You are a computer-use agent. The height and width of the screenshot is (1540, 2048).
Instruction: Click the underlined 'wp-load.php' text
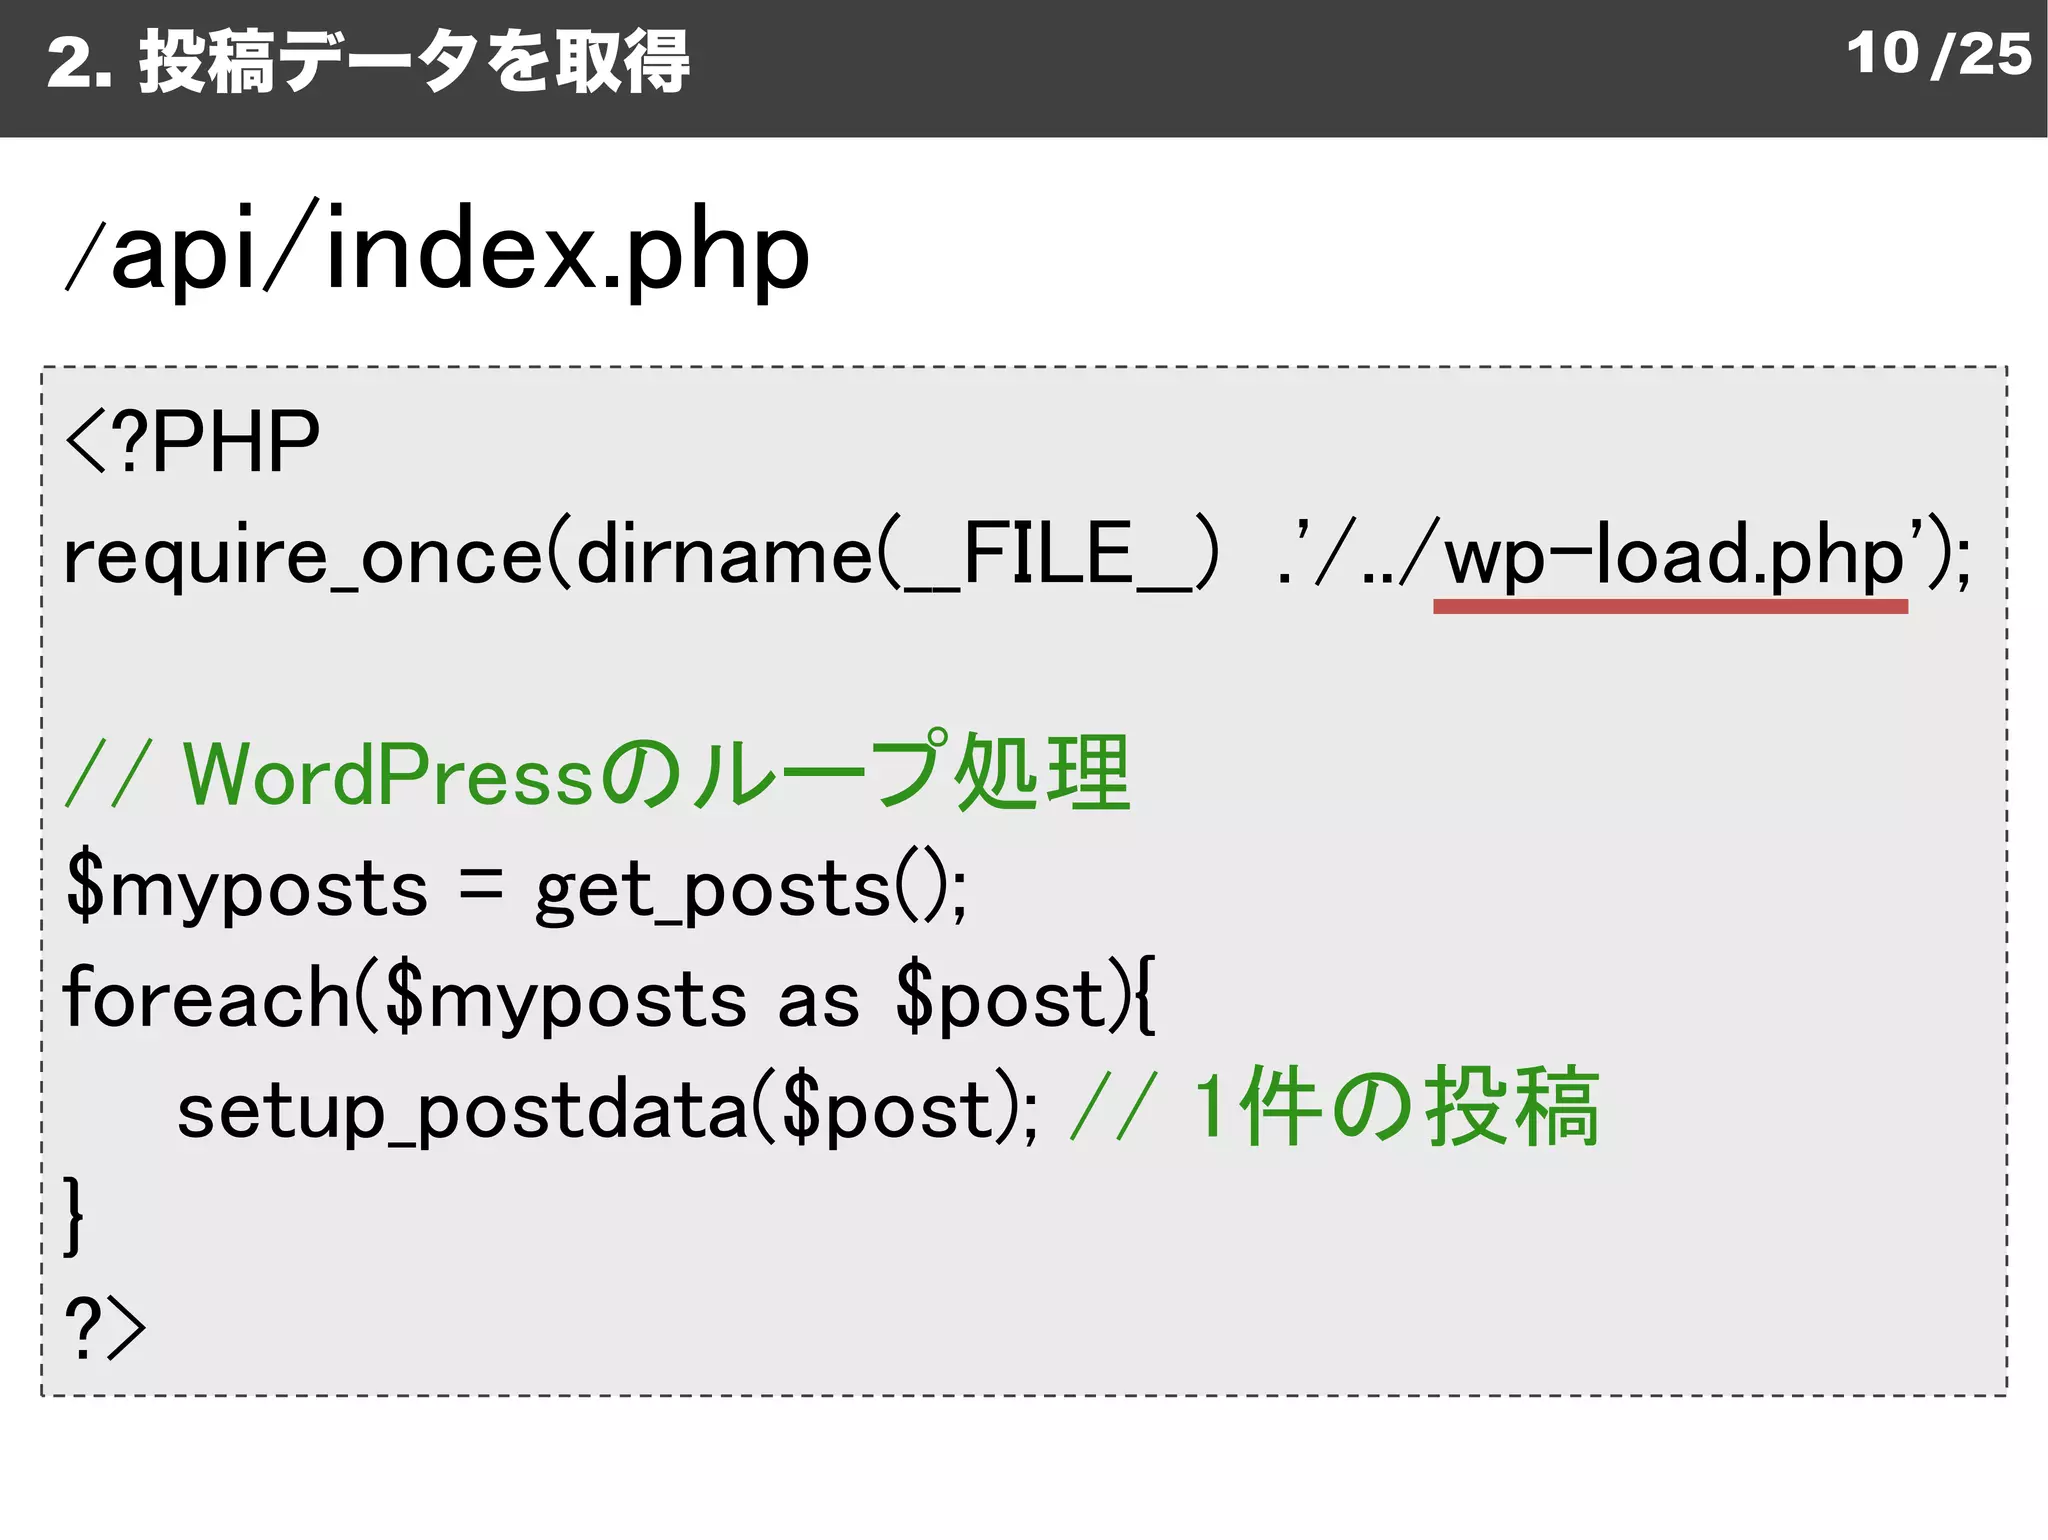coord(1675,555)
